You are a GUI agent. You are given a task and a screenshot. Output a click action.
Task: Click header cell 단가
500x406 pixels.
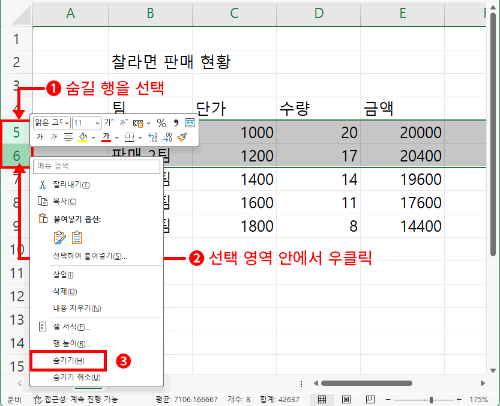coord(234,109)
